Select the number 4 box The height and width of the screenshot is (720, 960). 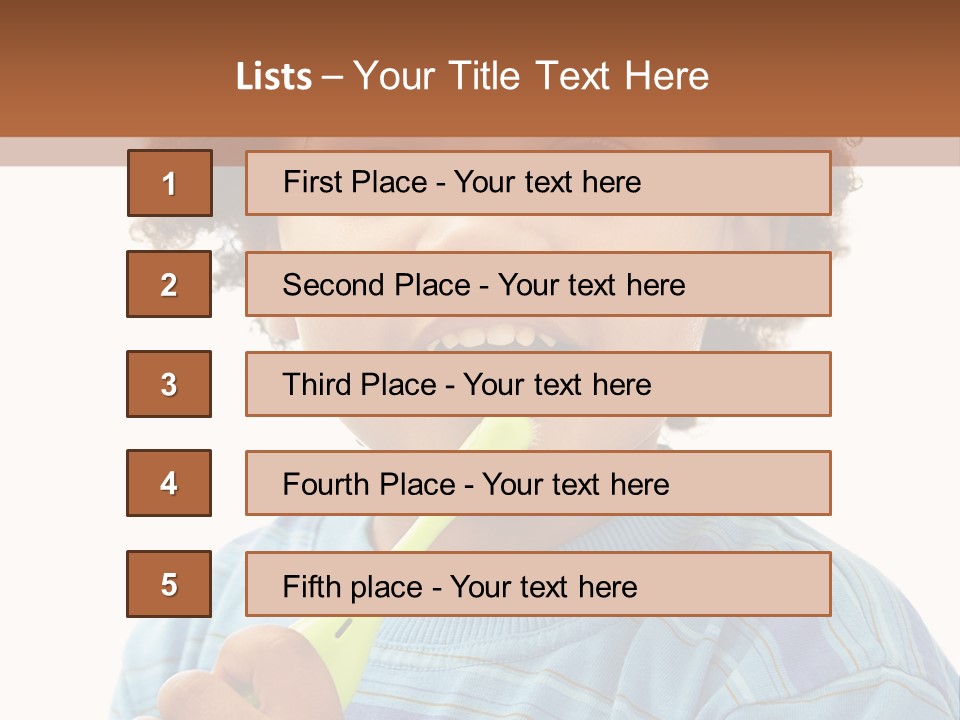click(169, 483)
